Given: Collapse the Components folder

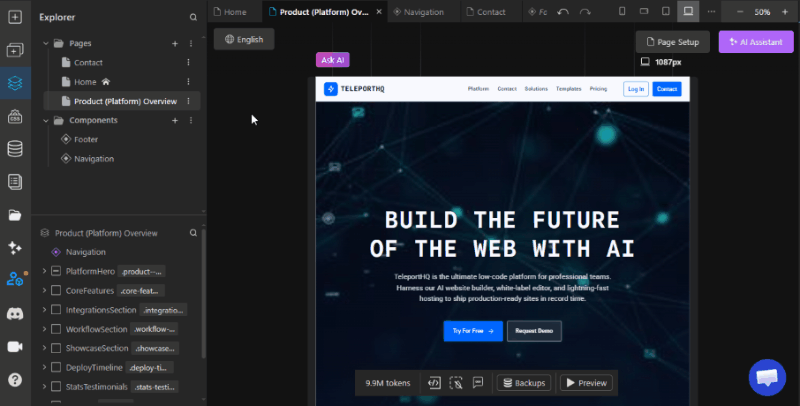Looking at the screenshot, I should tap(45, 120).
